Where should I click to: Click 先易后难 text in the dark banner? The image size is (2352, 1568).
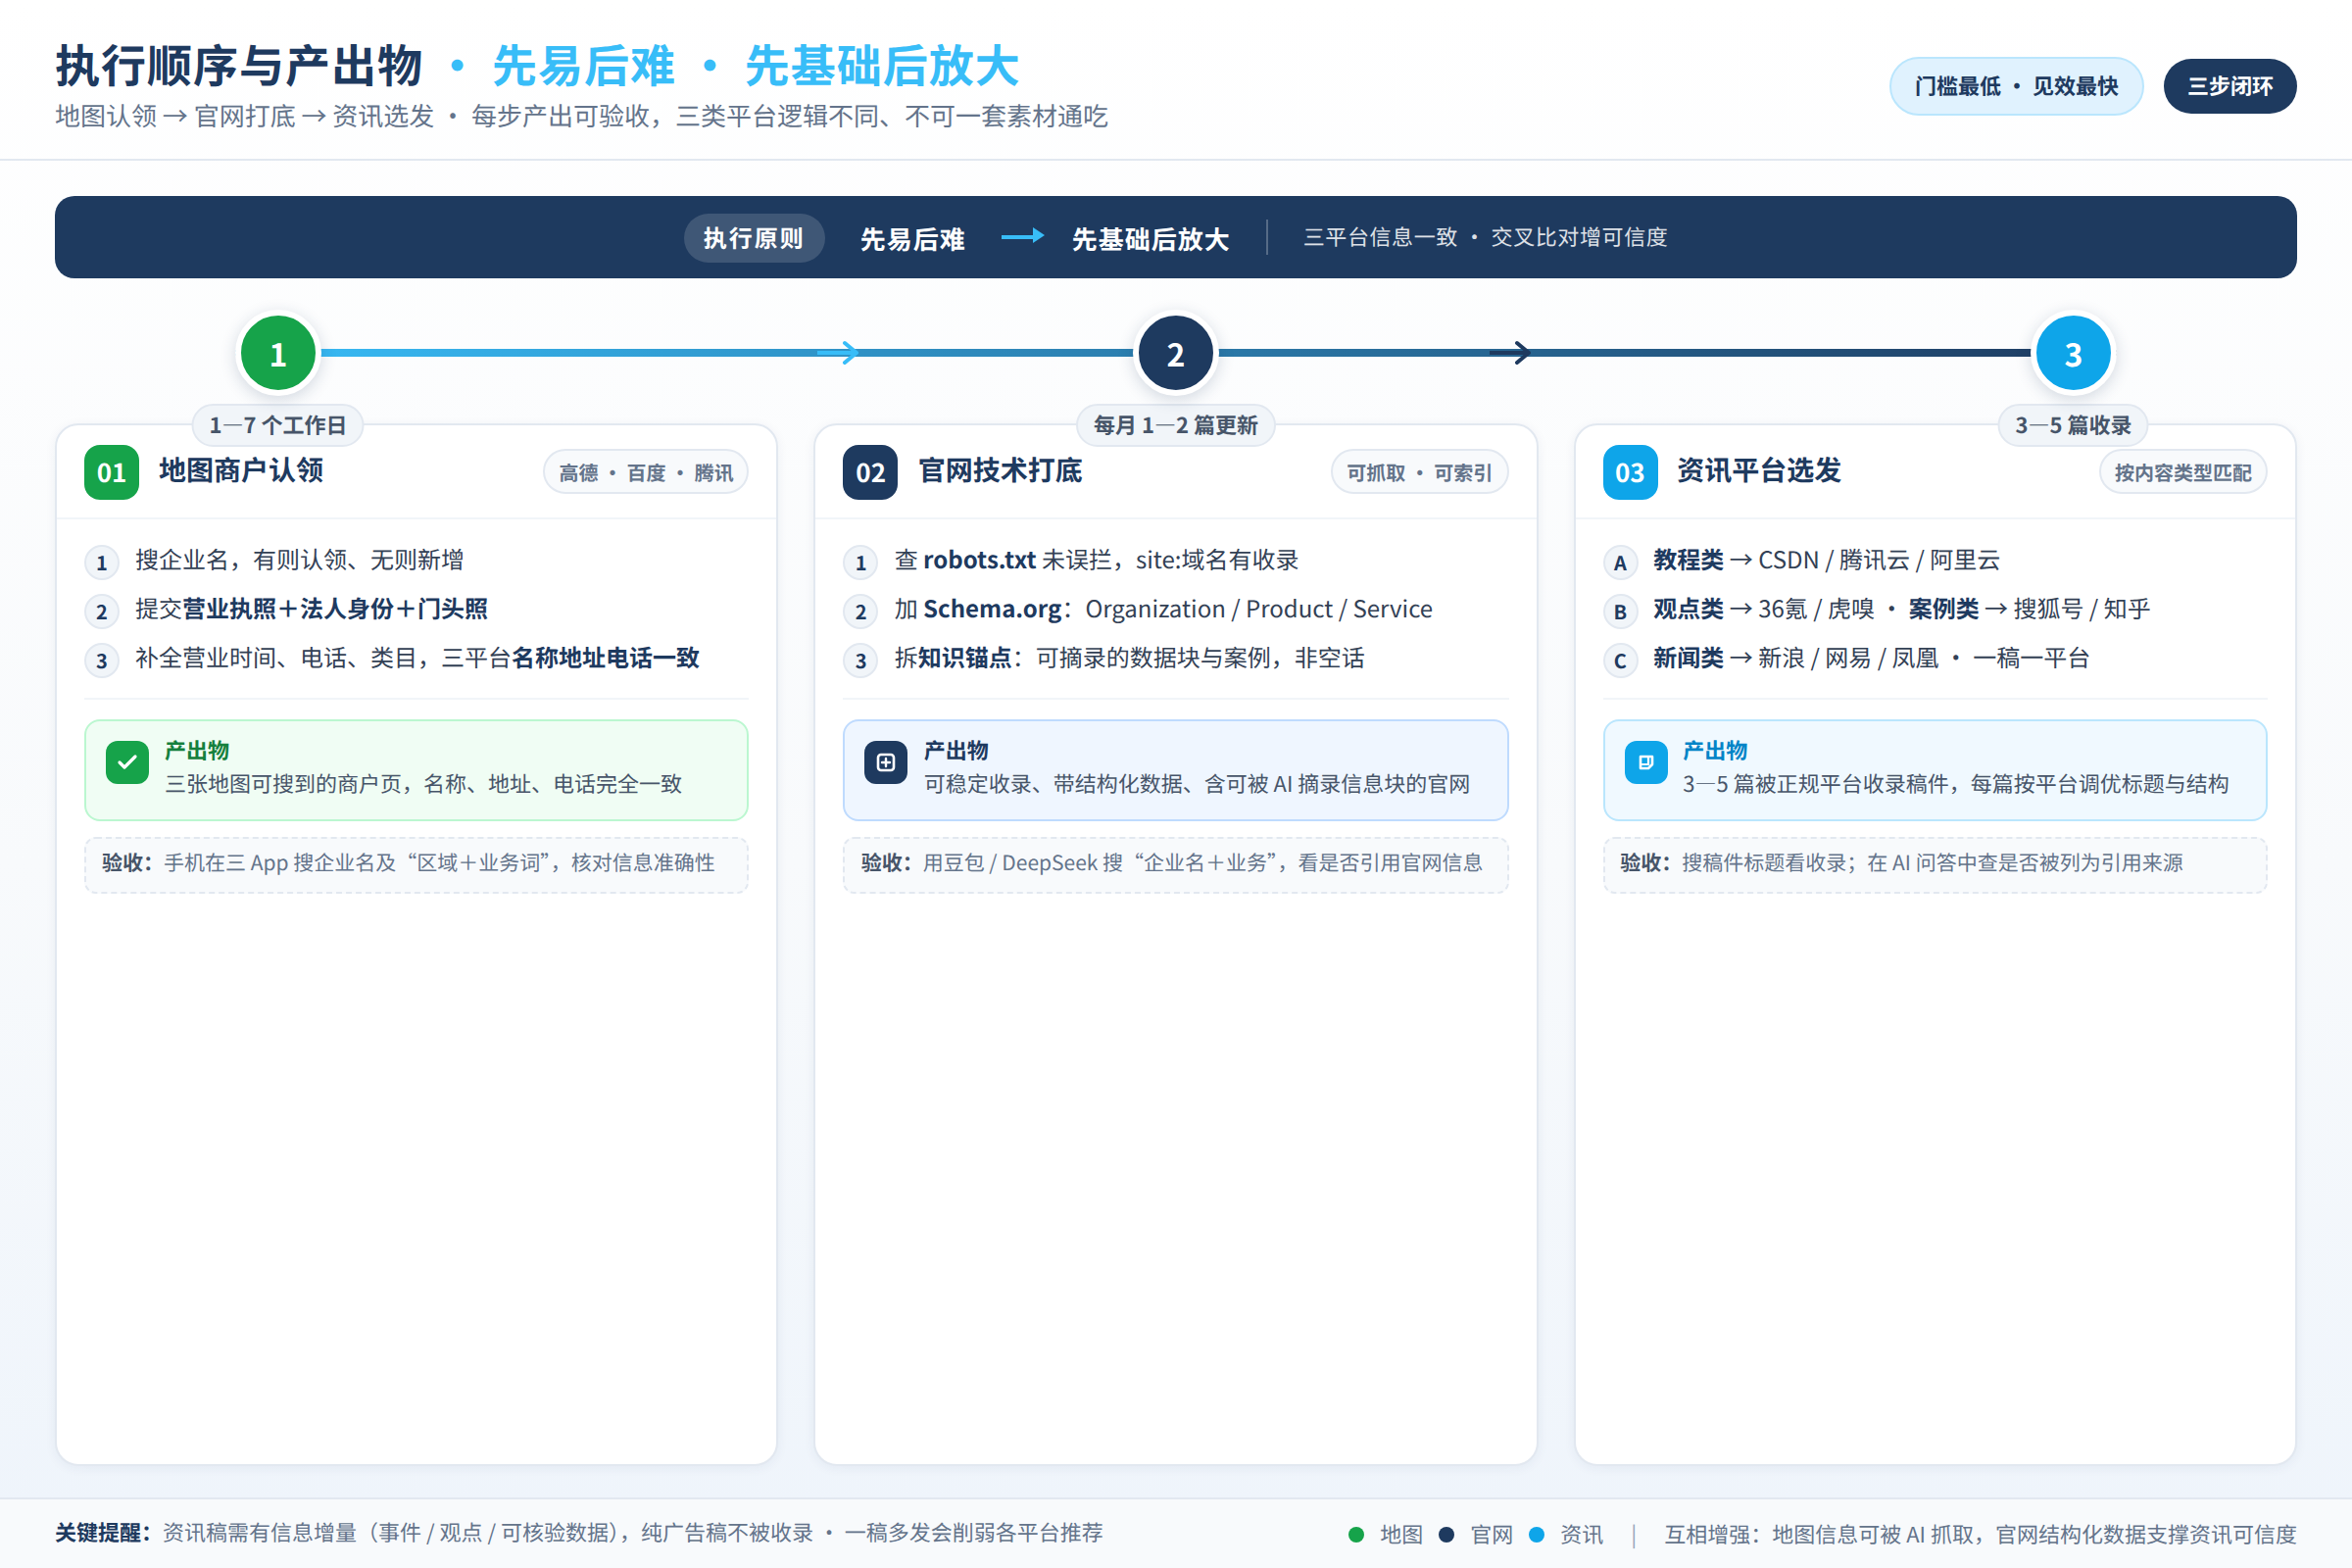pos(912,239)
